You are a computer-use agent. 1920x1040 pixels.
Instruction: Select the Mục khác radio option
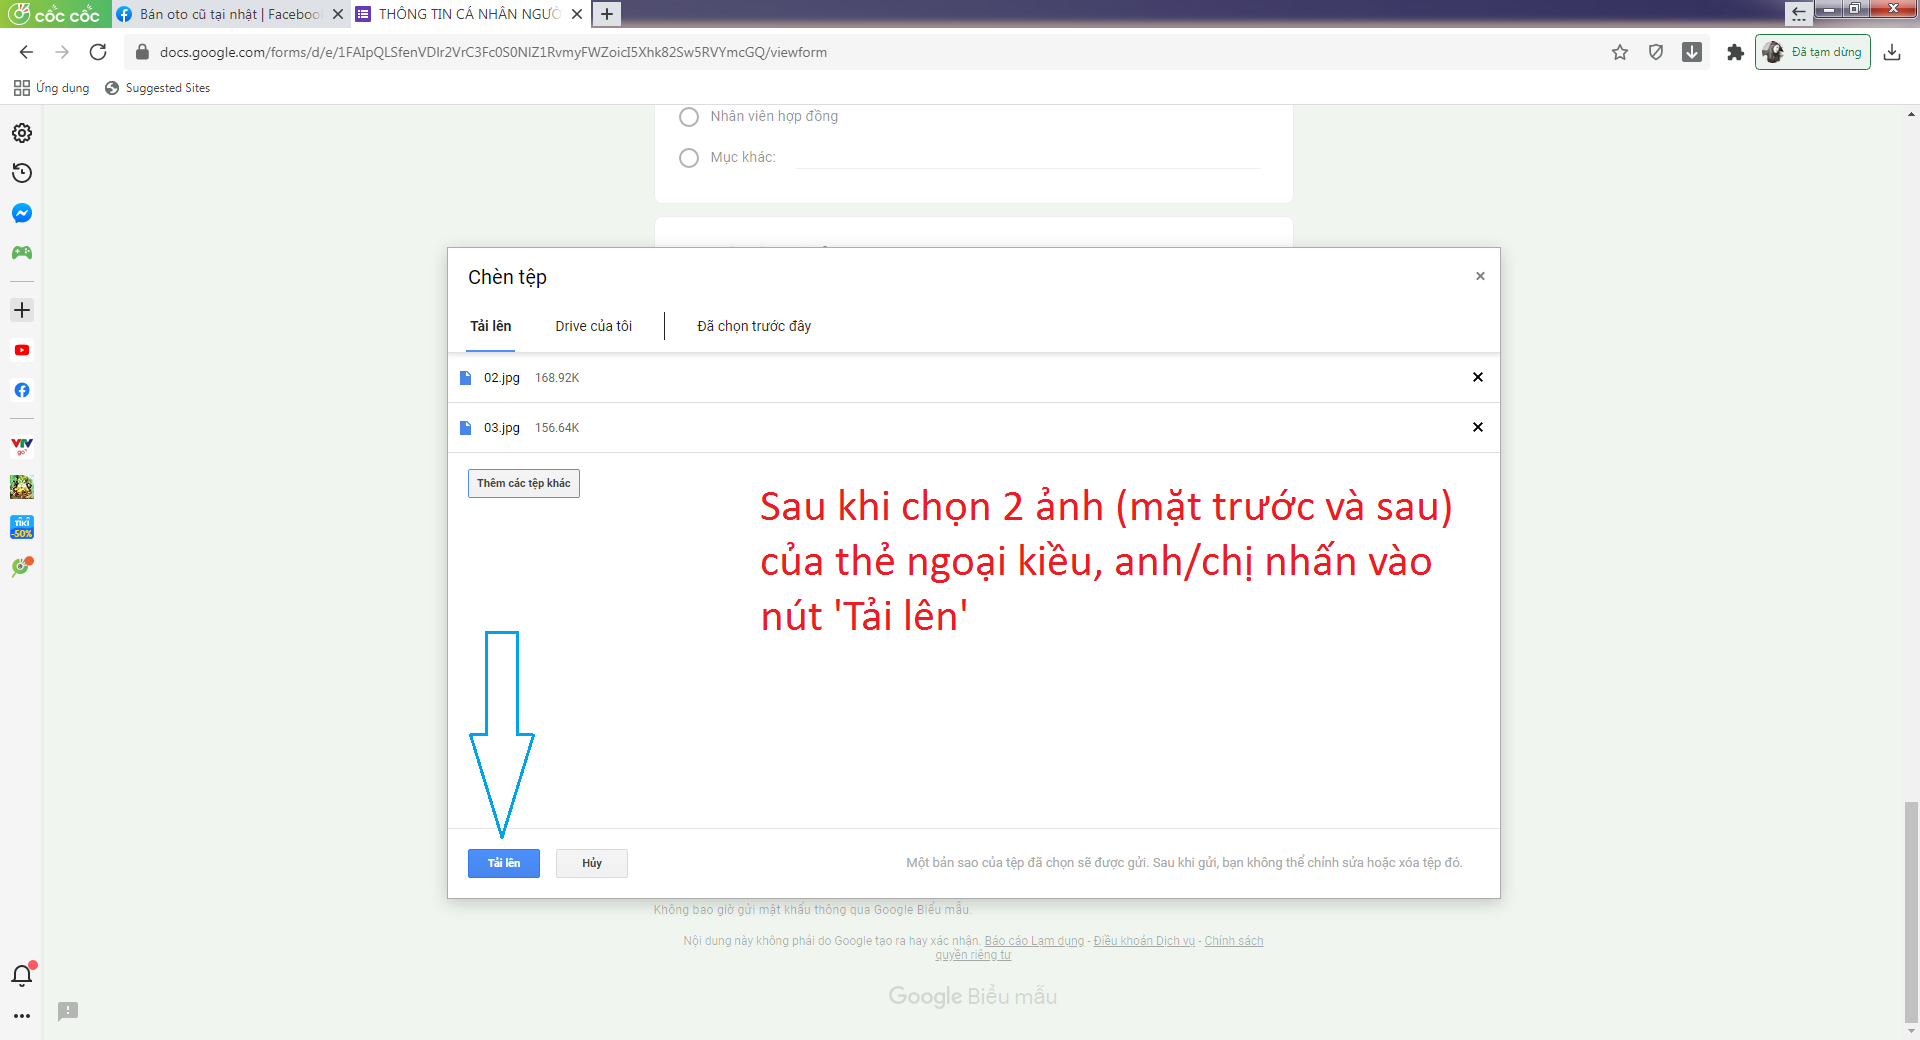689,158
